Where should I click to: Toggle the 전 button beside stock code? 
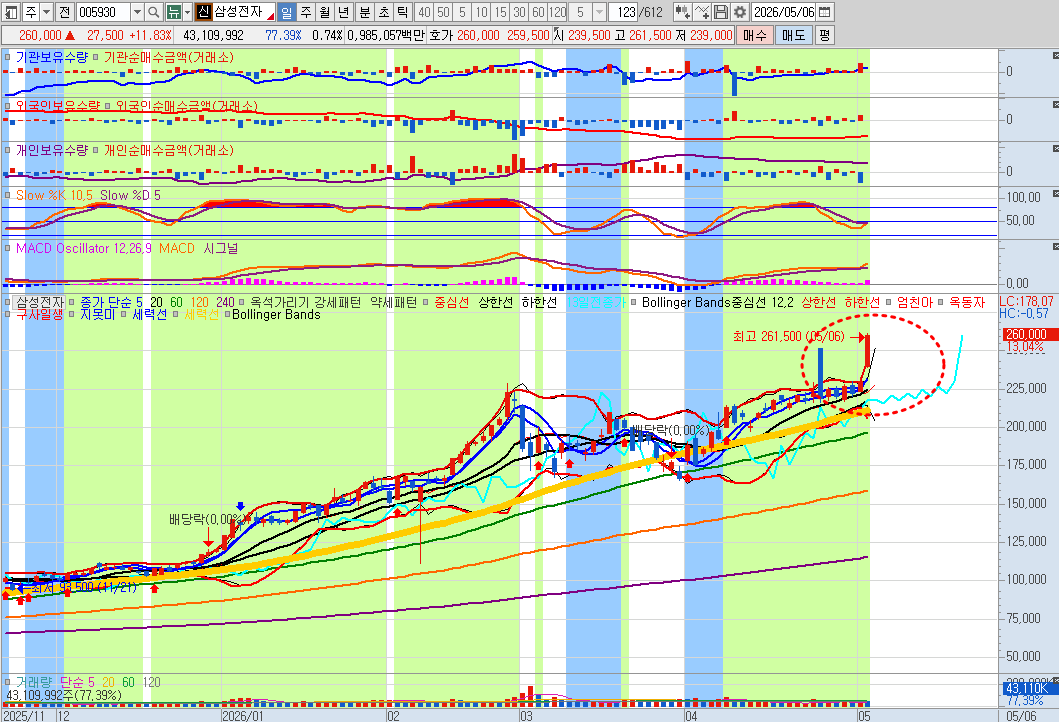64,11
